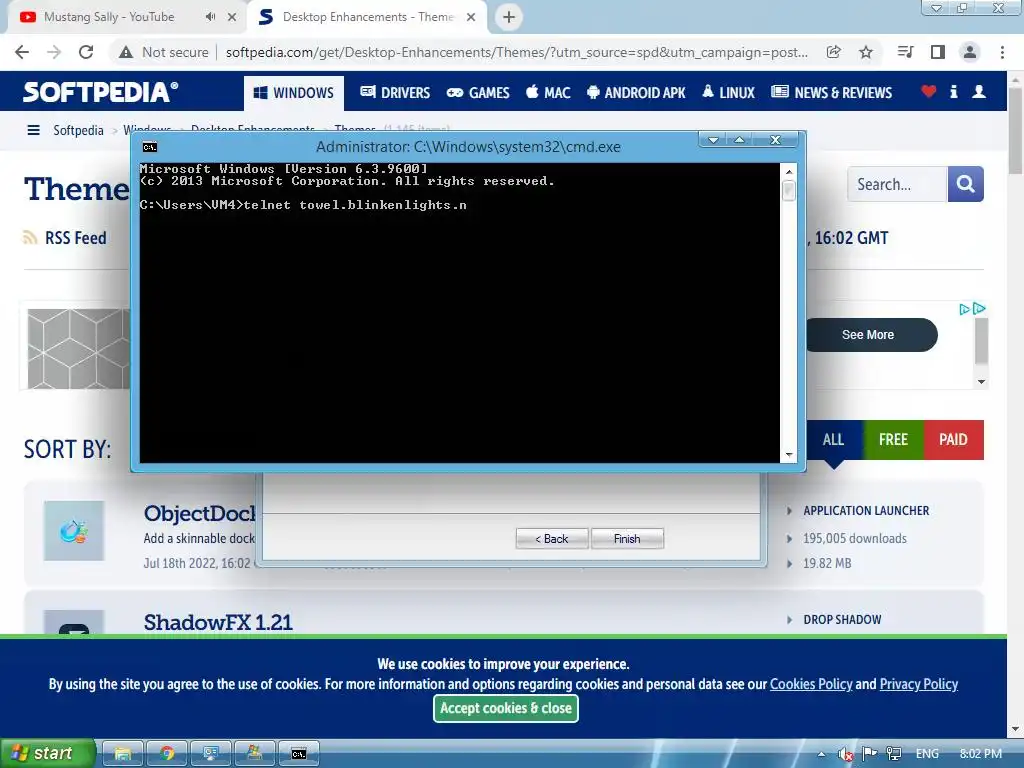This screenshot has width=1024, height=768.
Task: Open the RSS Feed link
Action: (65, 238)
